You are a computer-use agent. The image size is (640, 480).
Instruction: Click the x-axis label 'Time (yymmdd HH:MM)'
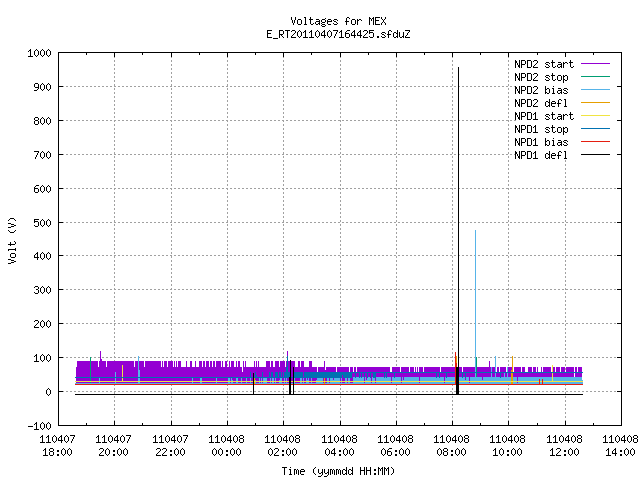(338, 471)
